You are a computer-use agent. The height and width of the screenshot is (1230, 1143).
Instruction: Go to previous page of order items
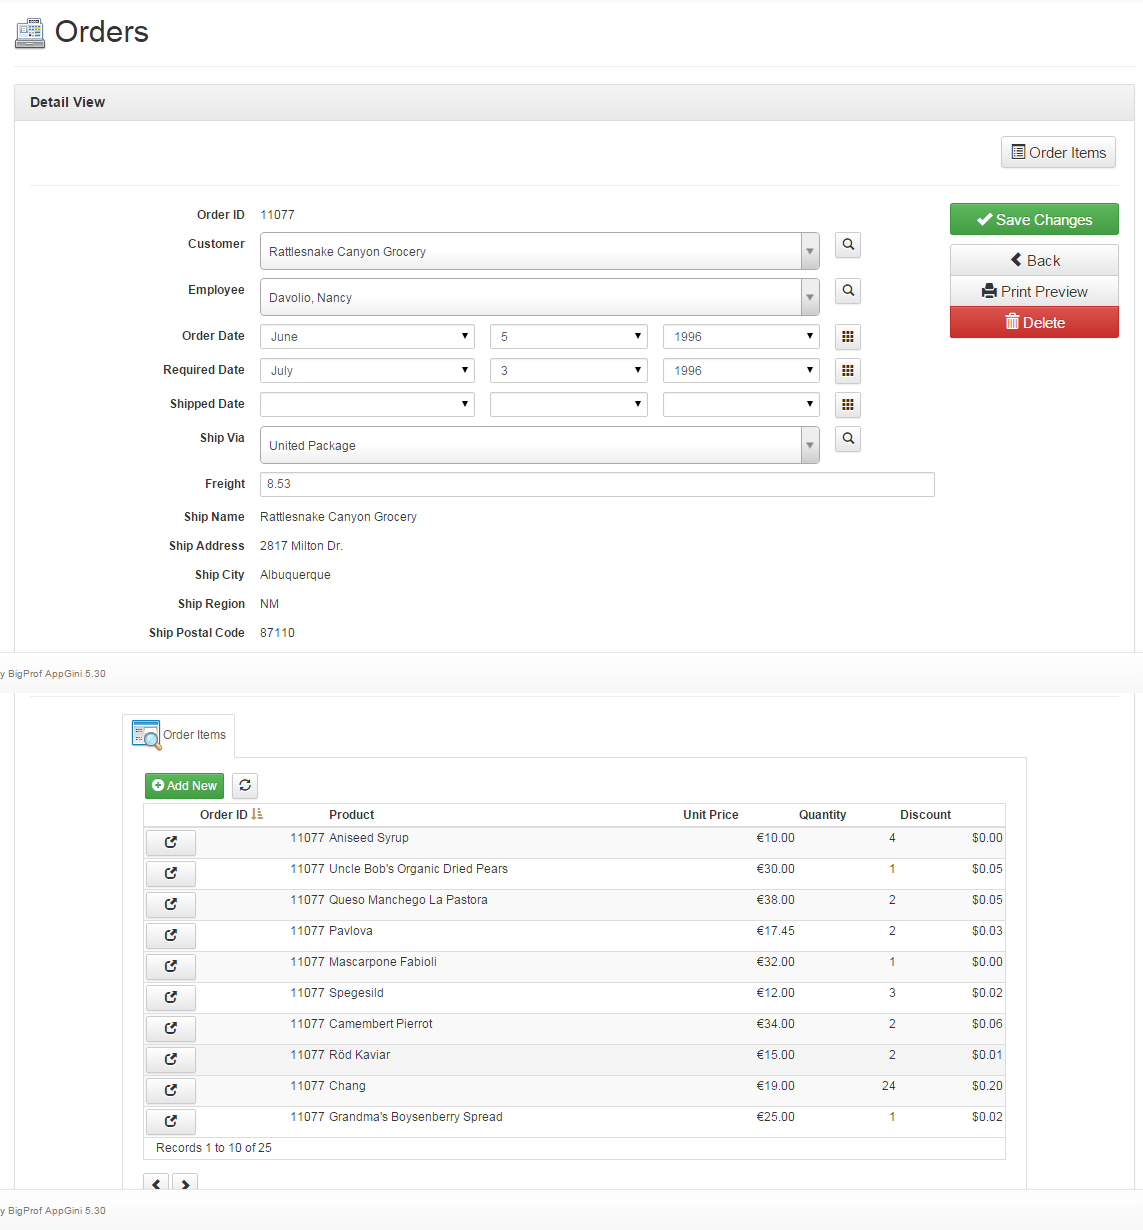156,1184
